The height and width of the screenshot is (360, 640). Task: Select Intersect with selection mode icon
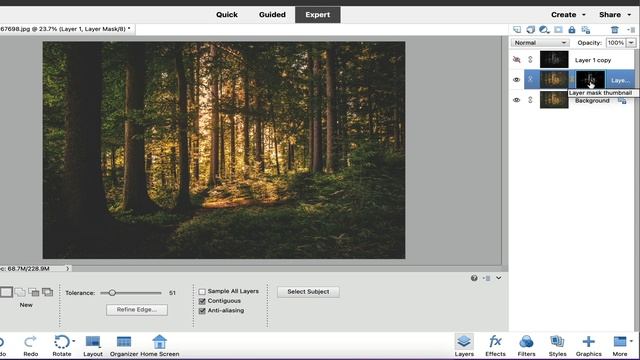[48, 292]
